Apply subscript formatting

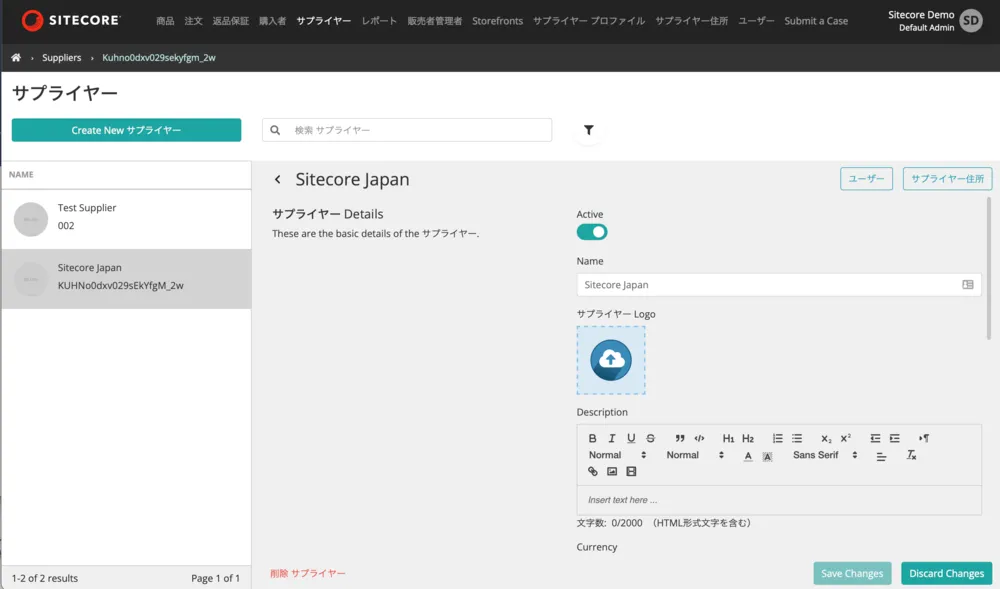tap(826, 438)
